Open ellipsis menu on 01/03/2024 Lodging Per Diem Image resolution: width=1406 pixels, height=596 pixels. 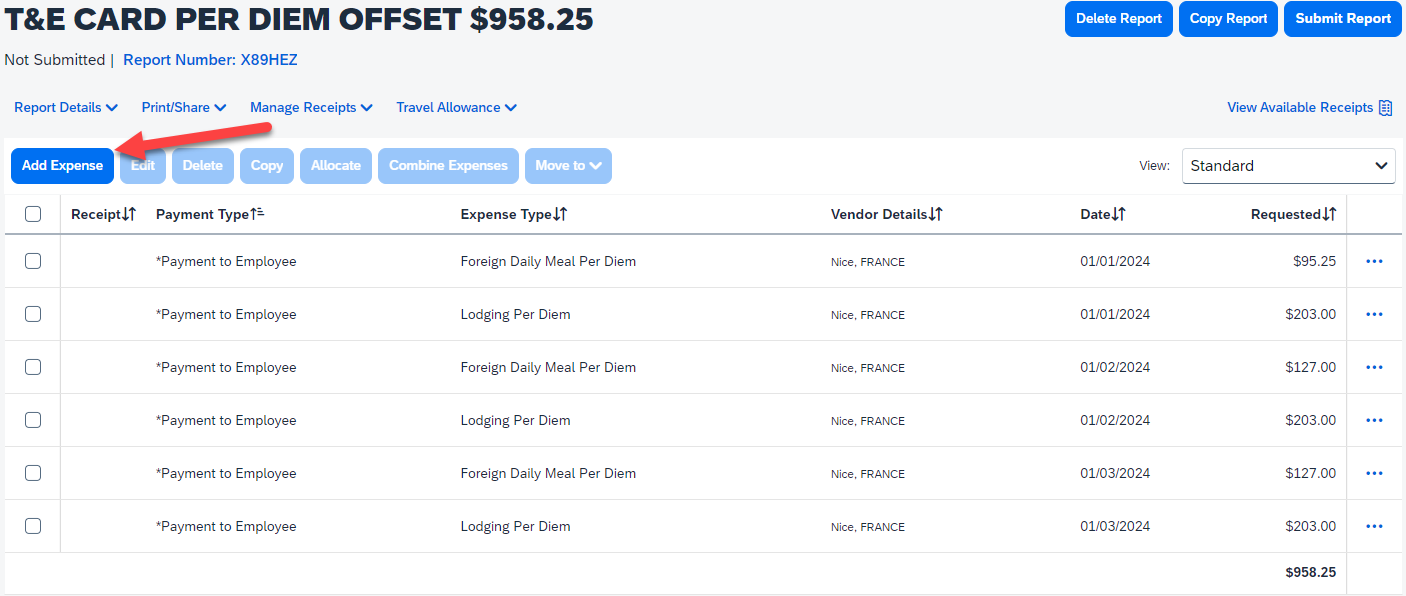(x=1374, y=525)
